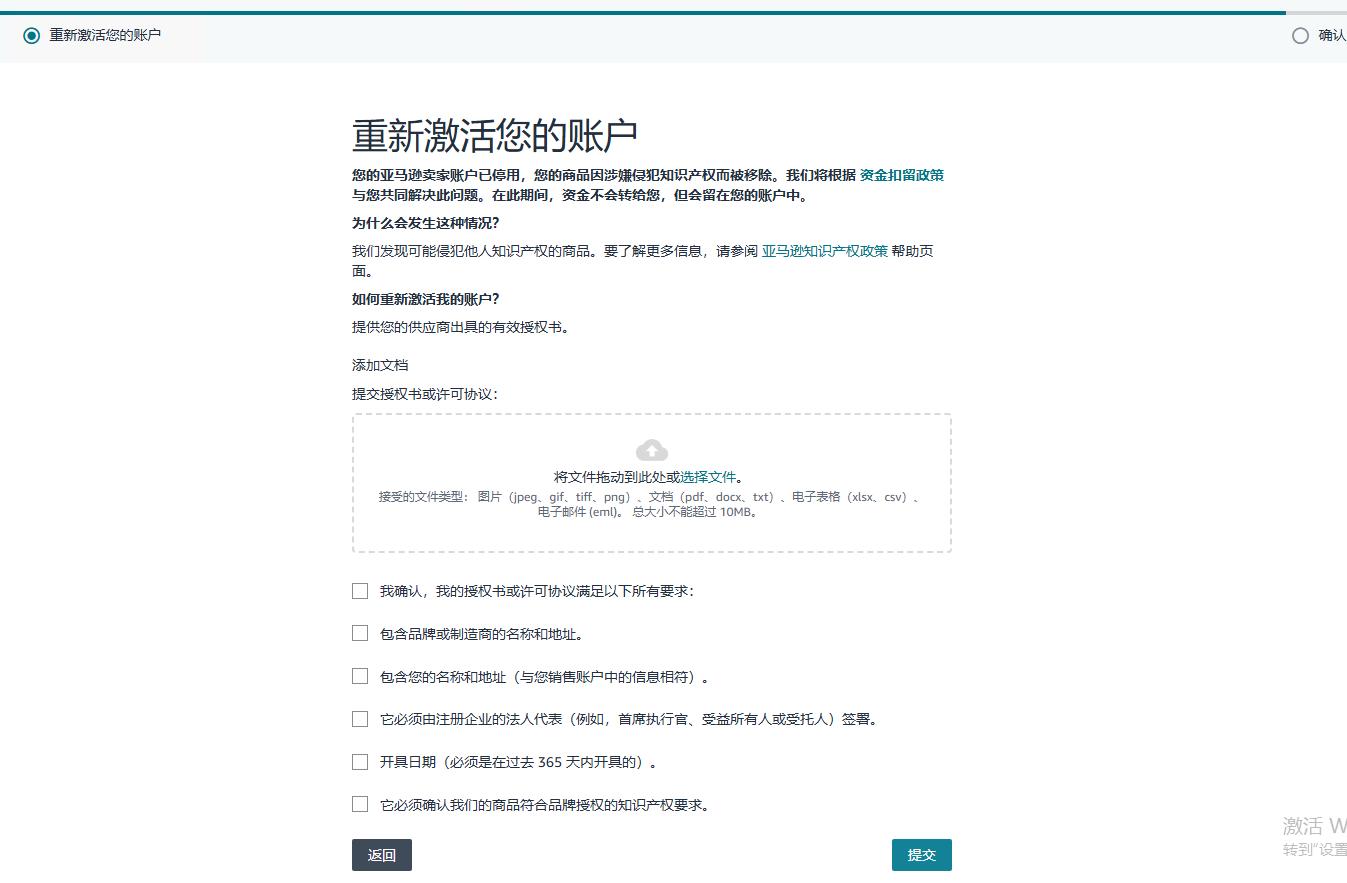This screenshot has width=1347, height=883.
Task: Open the 亚马逊知识产权政策 link
Action: [x=824, y=251]
